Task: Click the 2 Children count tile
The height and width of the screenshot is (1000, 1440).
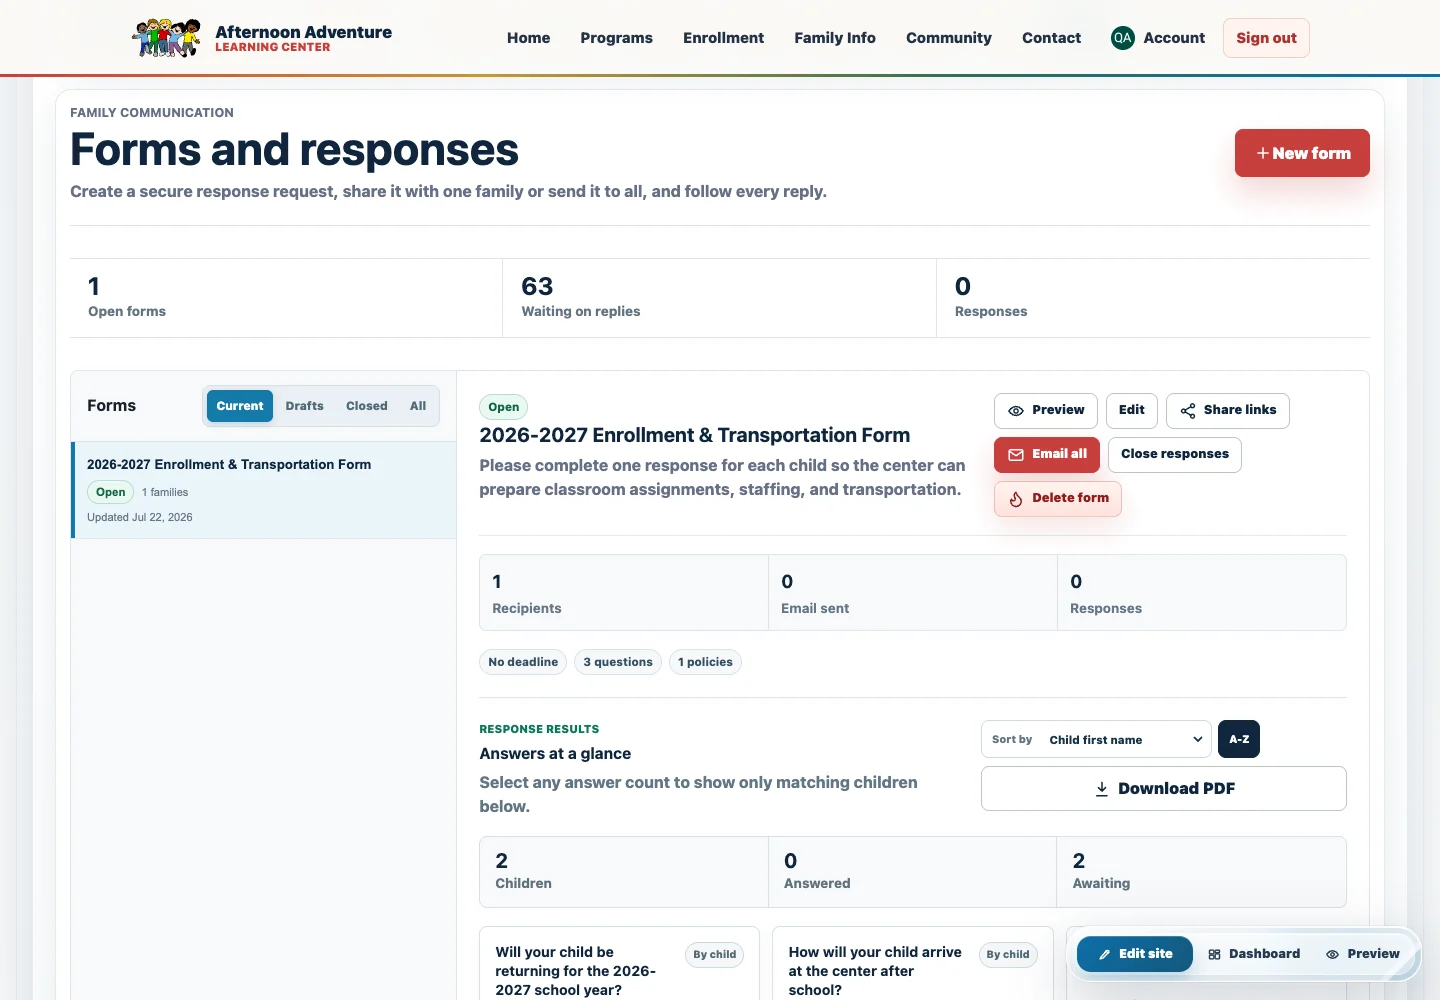Action: 624,872
